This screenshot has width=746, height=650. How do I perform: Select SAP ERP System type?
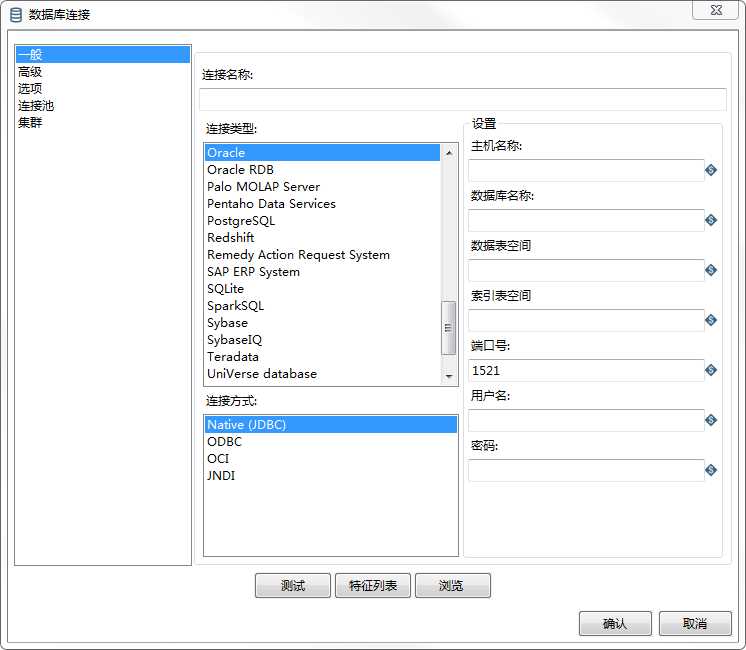click(x=323, y=272)
